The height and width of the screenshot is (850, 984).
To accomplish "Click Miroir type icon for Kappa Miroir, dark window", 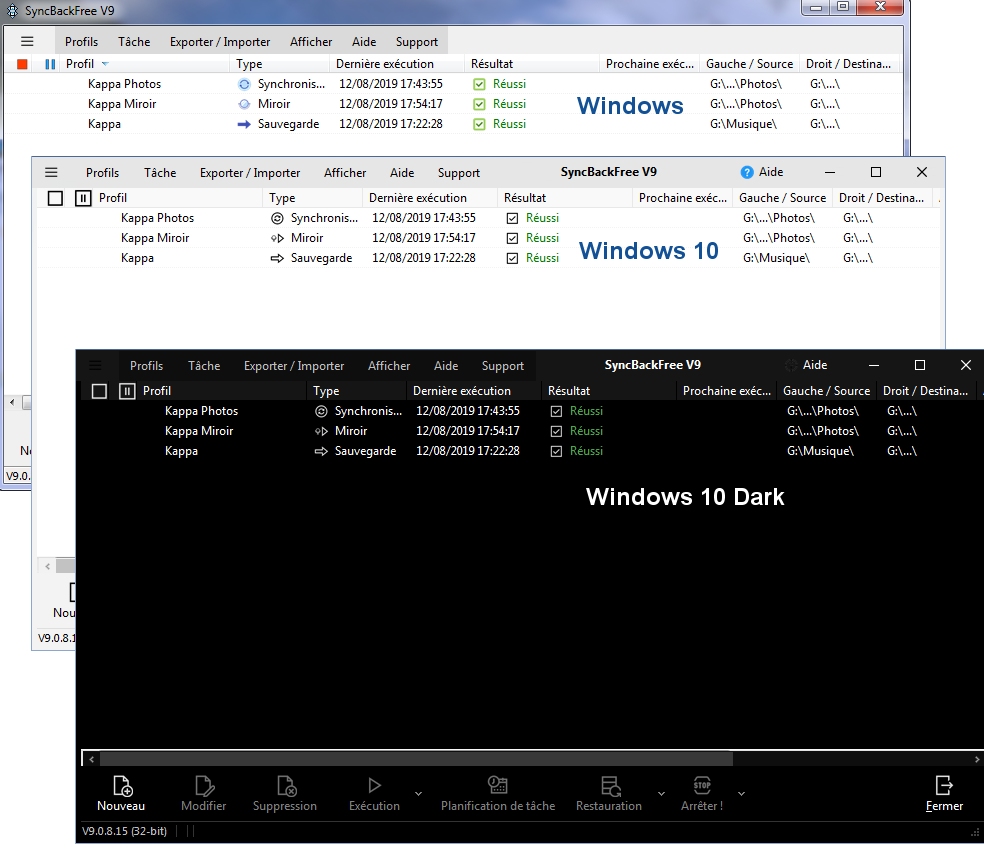I will 321,431.
